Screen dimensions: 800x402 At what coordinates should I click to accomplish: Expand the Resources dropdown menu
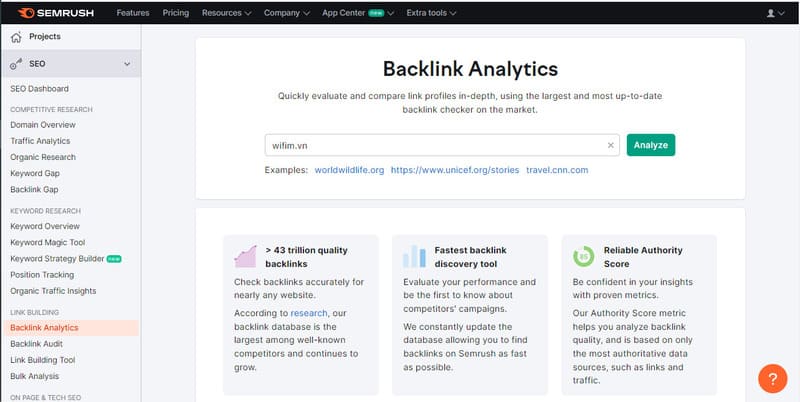click(x=226, y=13)
